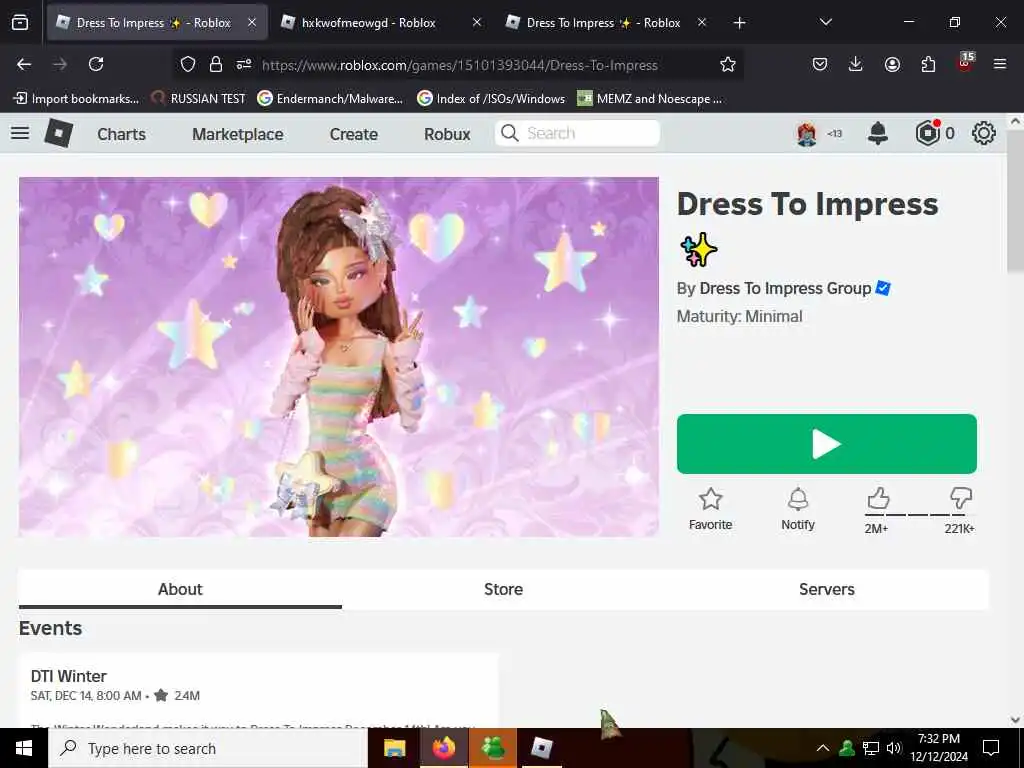The width and height of the screenshot is (1024, 768).
Task: Open Firefox View icon in tab strip
Action: (20, 23)
